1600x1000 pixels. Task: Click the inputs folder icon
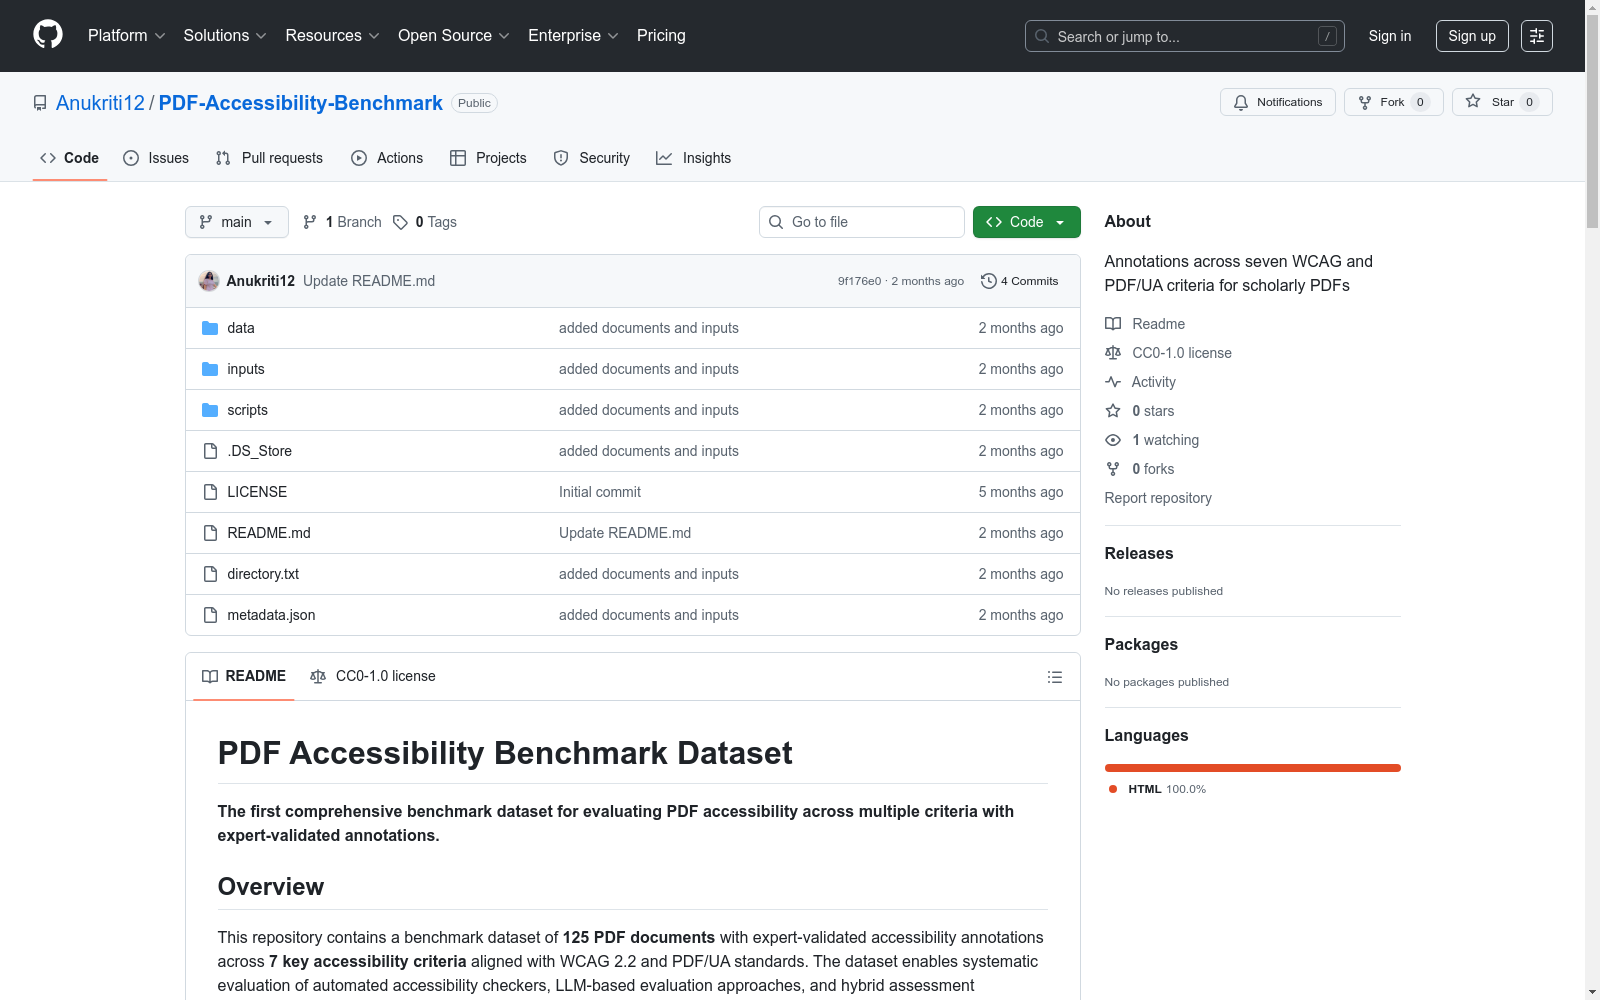pyautogui.click(x=210, y=369)
